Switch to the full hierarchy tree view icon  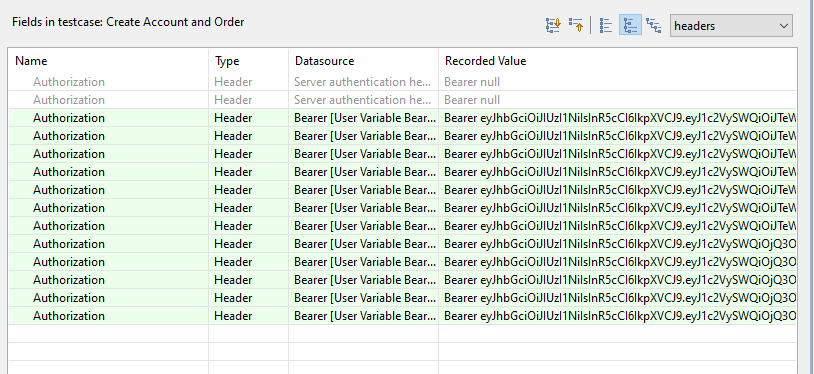654,25
